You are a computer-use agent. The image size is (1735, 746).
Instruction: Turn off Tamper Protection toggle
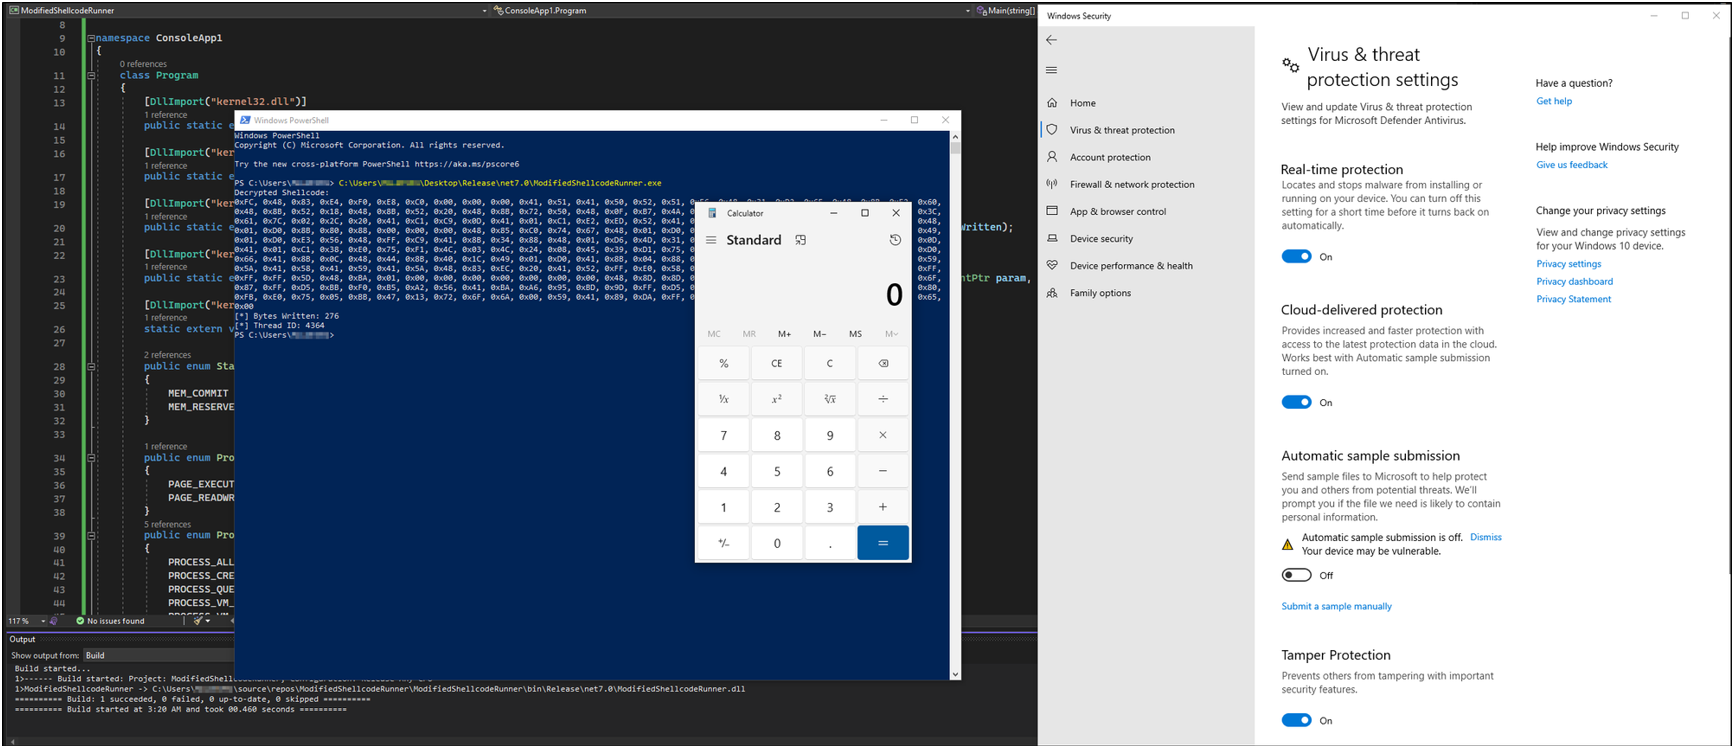(1297, 720)
